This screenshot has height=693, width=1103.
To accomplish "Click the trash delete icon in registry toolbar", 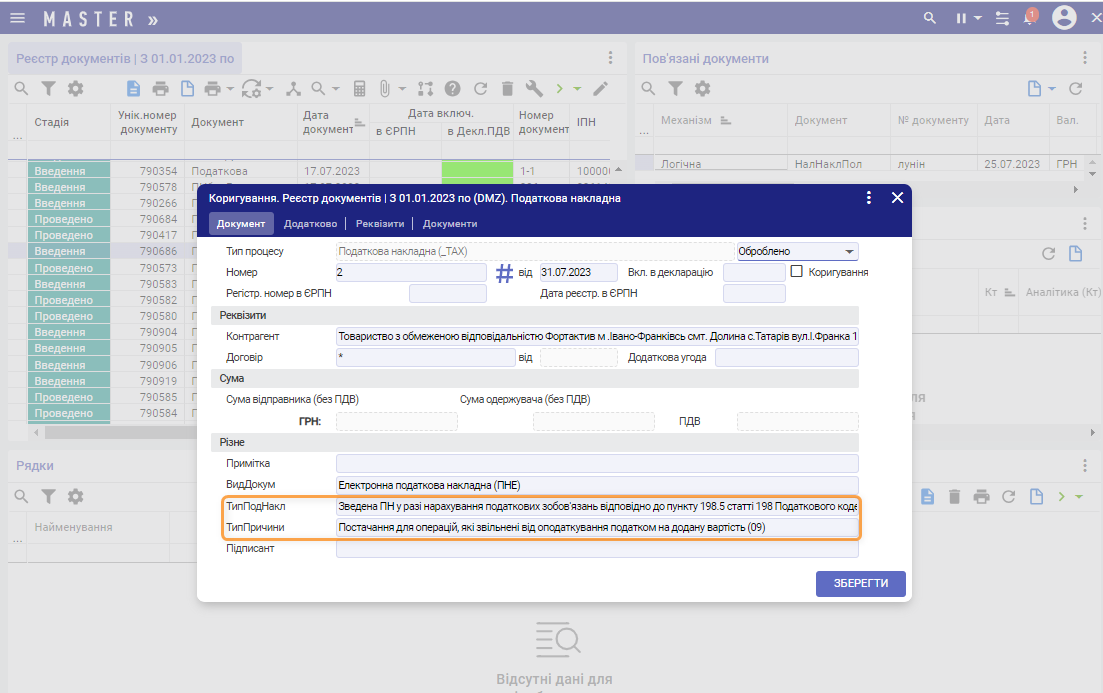I will 507,89.
